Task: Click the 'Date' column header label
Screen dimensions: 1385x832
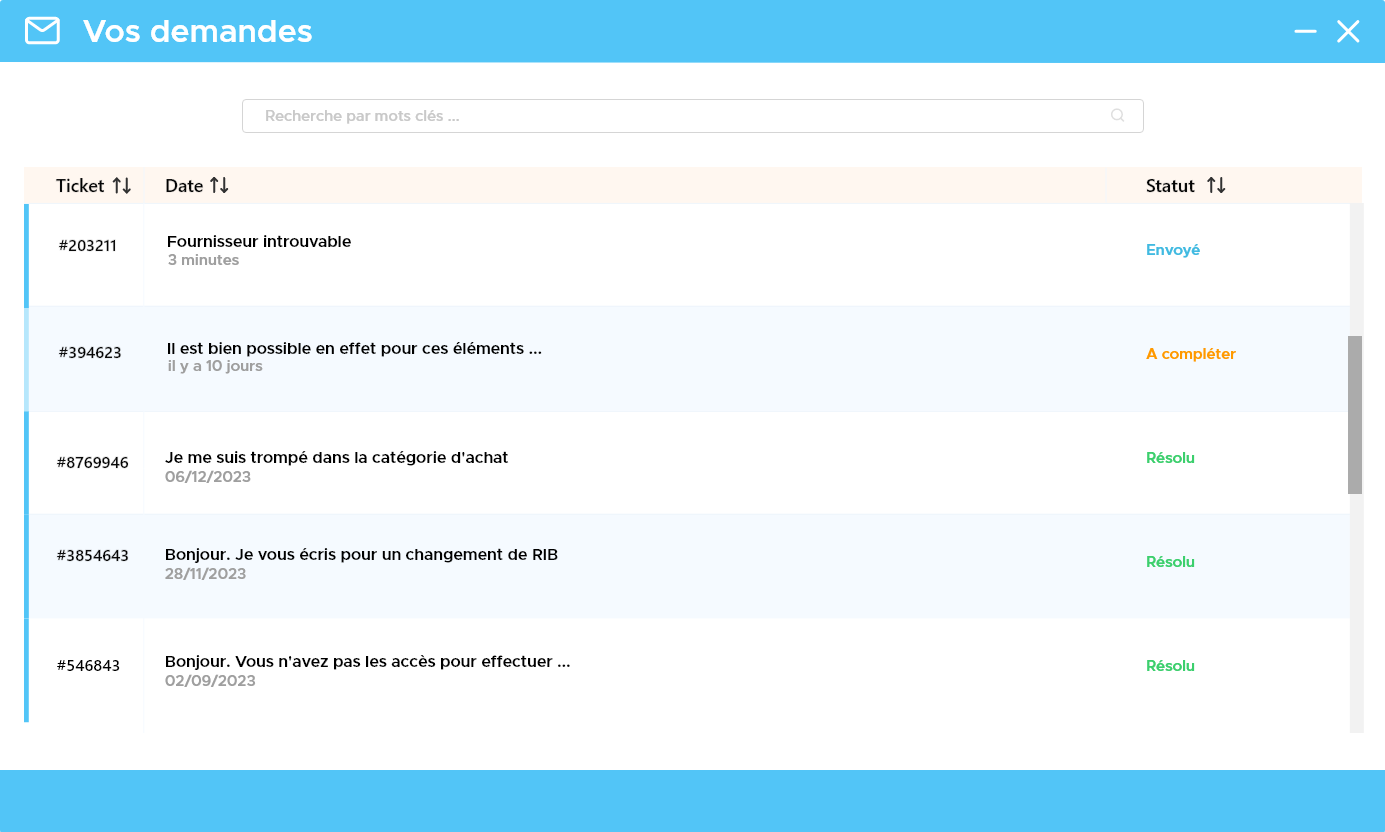Action: click(184, 186)
